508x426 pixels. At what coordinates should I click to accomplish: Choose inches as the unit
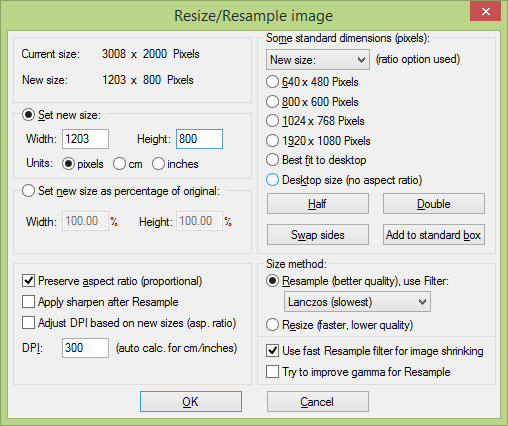(x=158, y=164)
